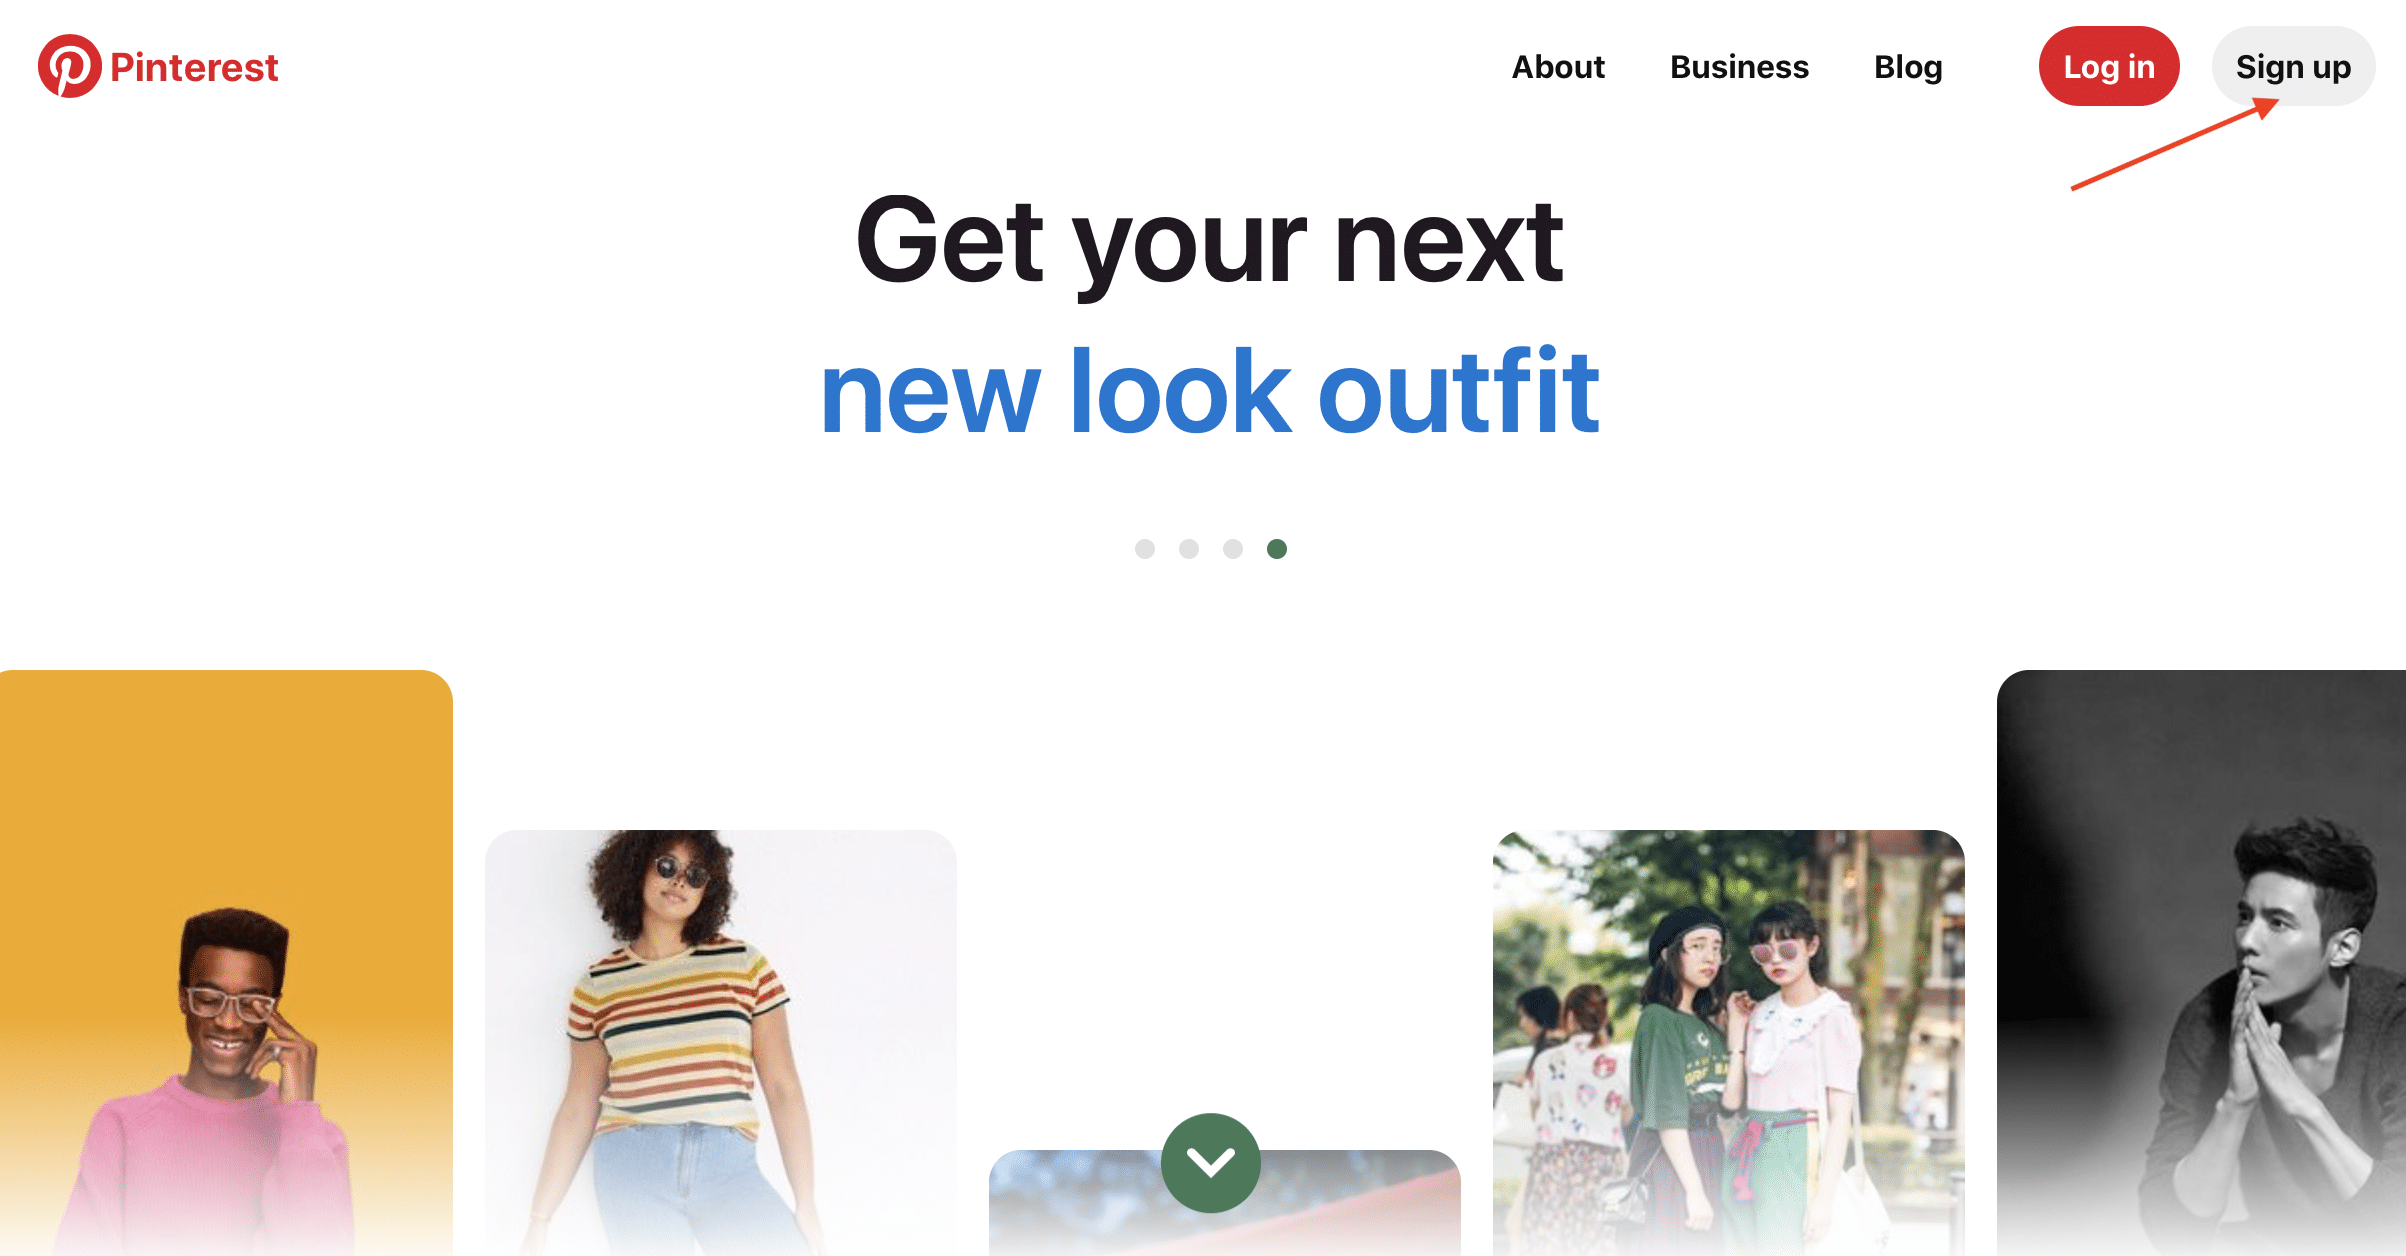
Task: Click the Blog link
Action: click(x=1910, y=67)
